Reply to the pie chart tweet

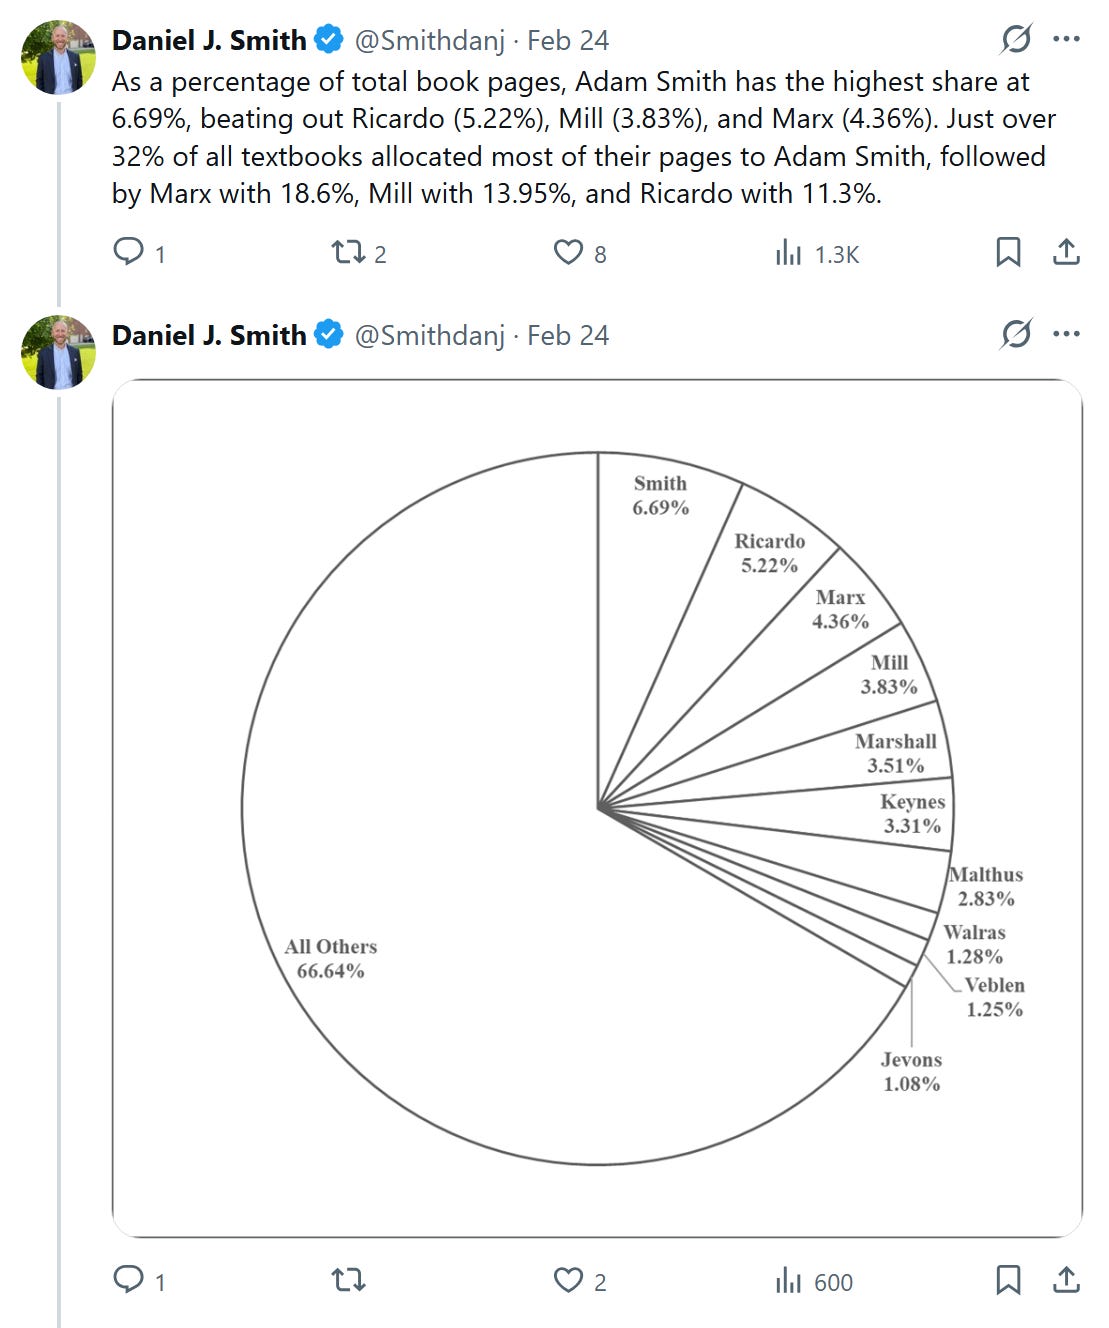click(x=129, y=1280)
